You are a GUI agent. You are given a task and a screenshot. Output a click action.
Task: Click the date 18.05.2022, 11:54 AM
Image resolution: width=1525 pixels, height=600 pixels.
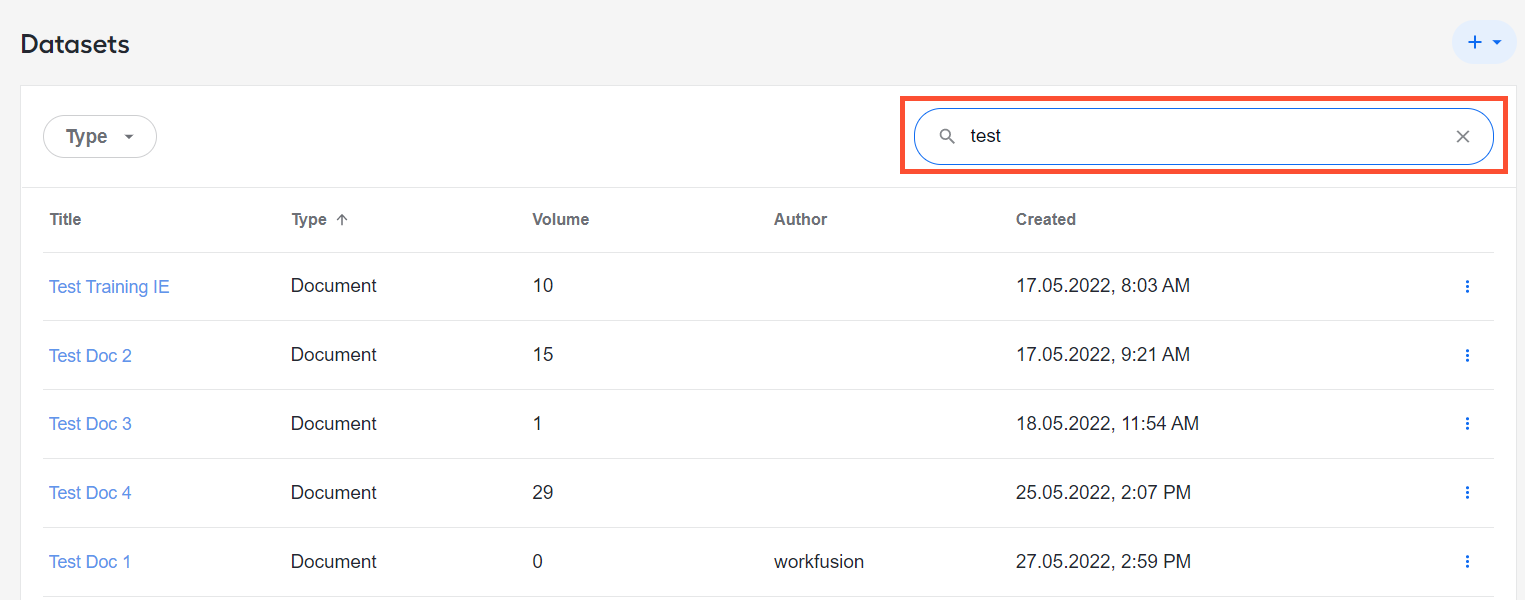1107,424
